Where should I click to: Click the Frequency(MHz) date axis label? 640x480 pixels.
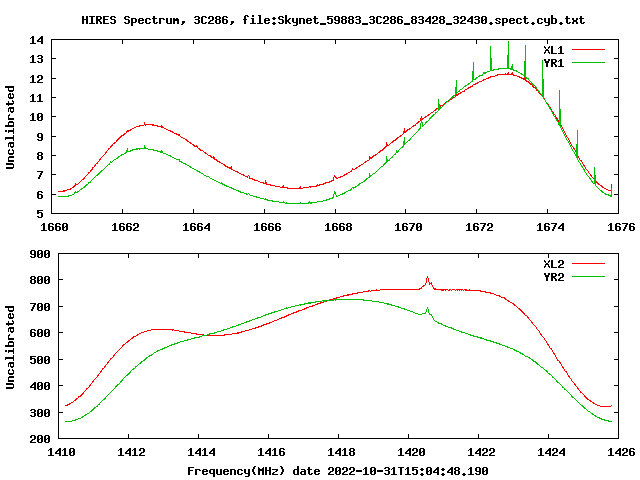338,471
